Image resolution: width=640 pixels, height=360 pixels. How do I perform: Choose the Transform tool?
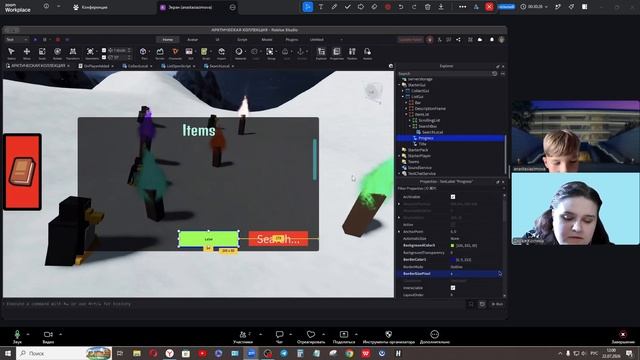pyautogui.click(x=73, y=53)
